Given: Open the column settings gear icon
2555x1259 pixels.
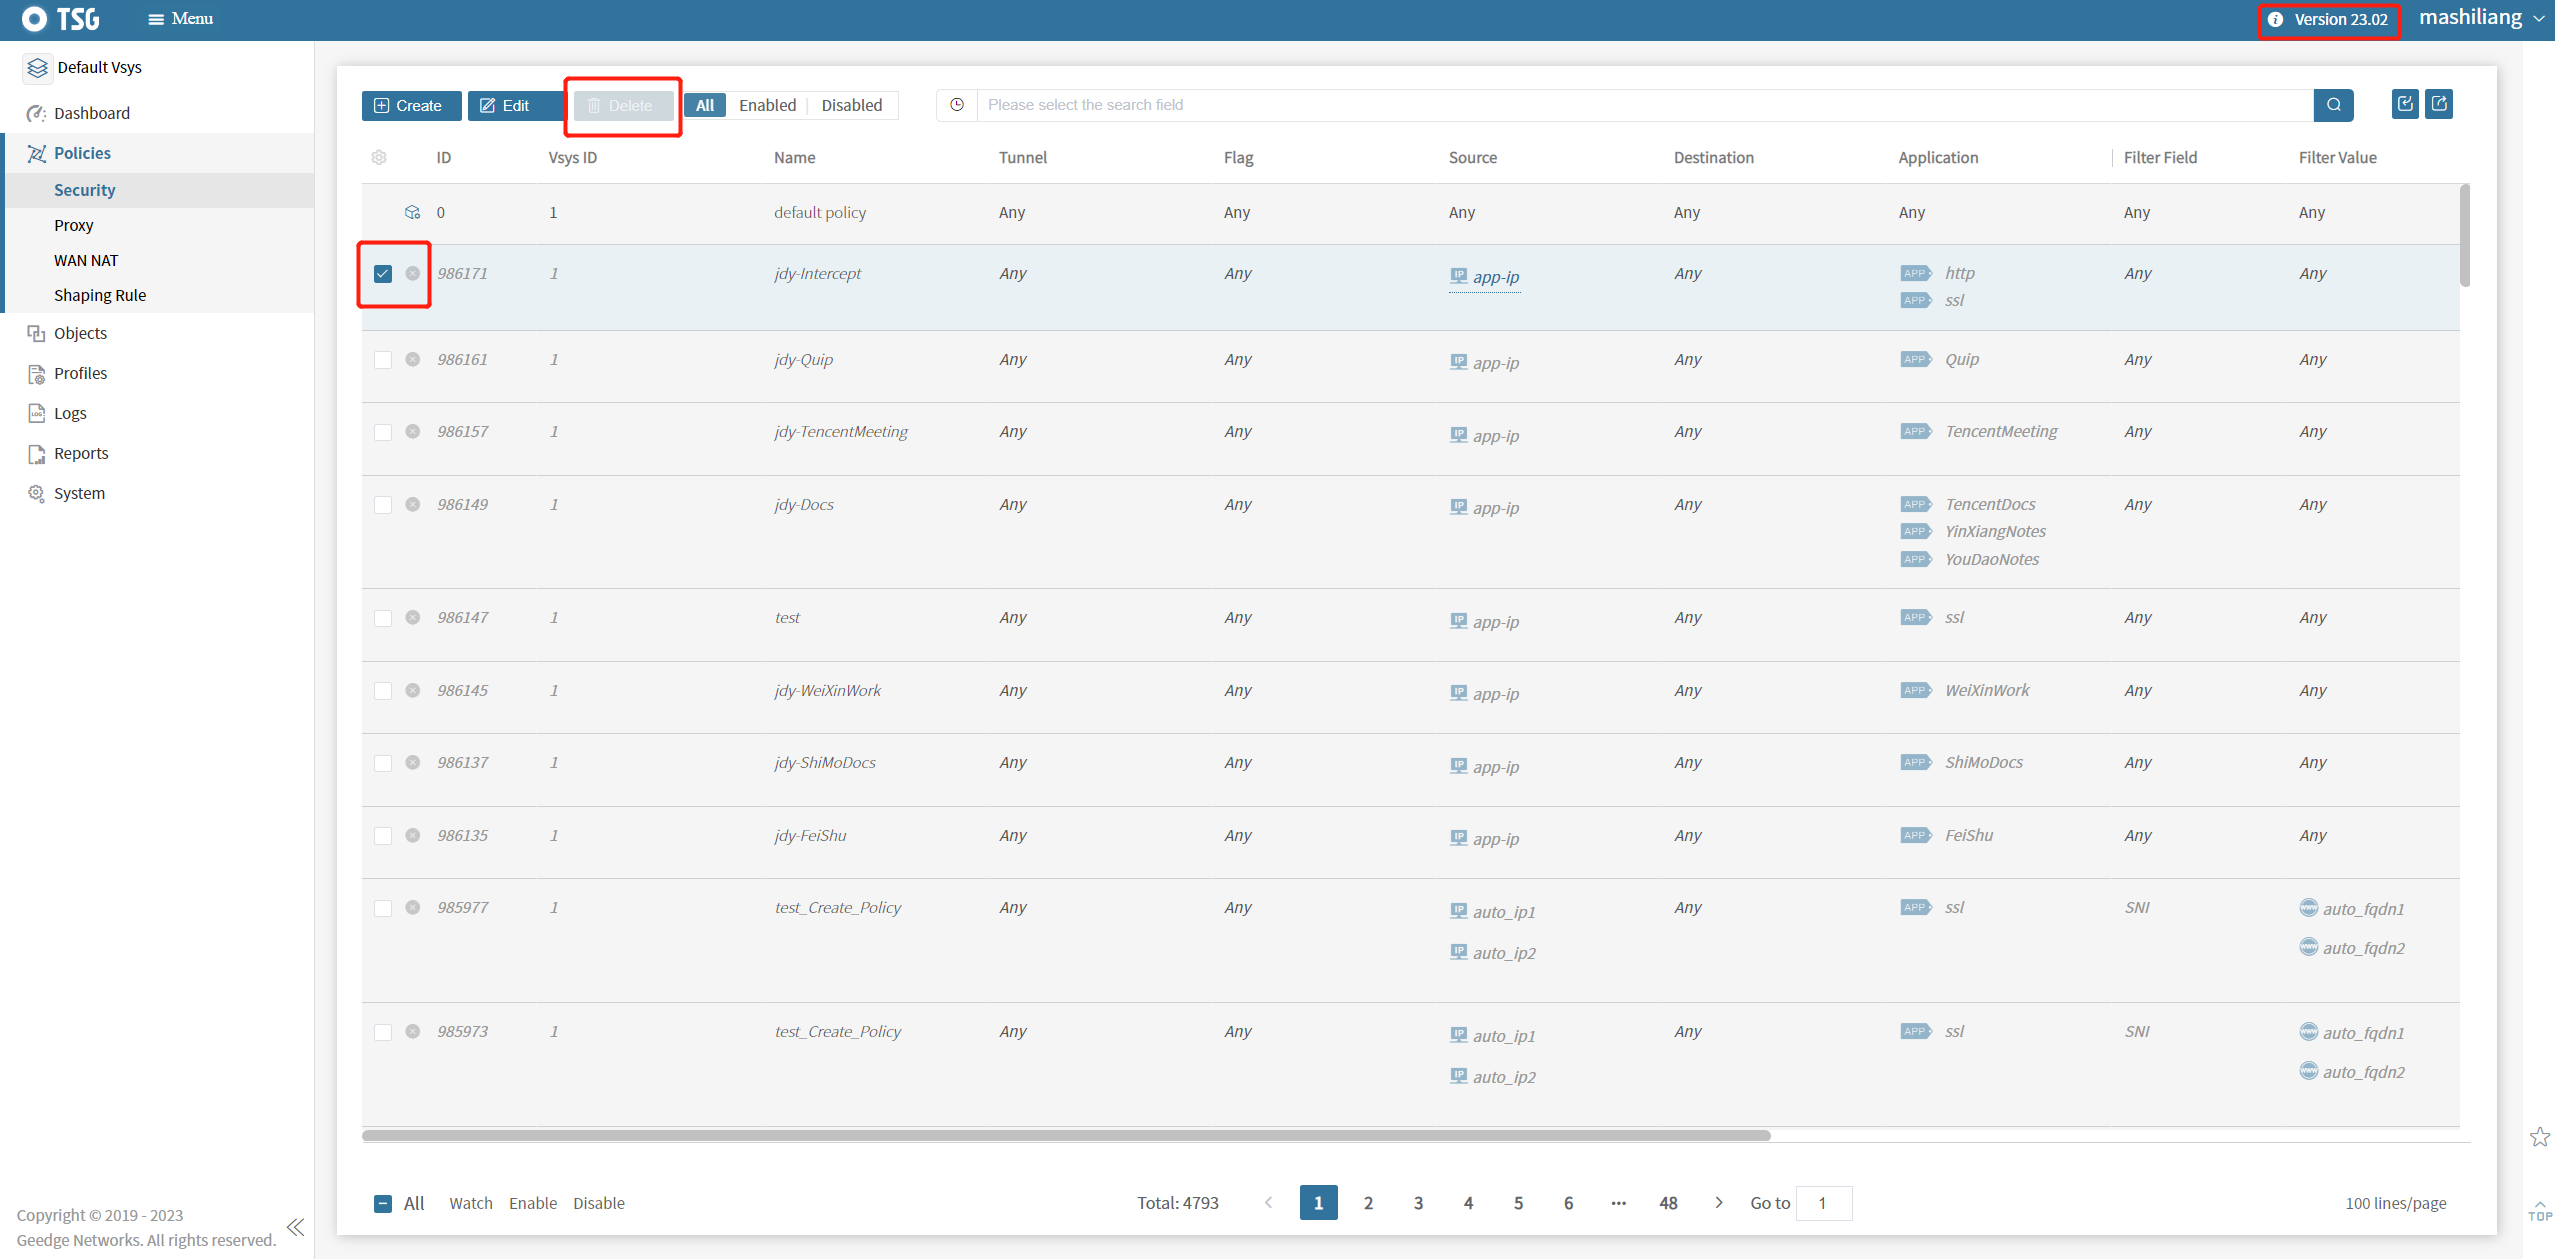Looking at the screenshot, I should [x=379, y=157].
